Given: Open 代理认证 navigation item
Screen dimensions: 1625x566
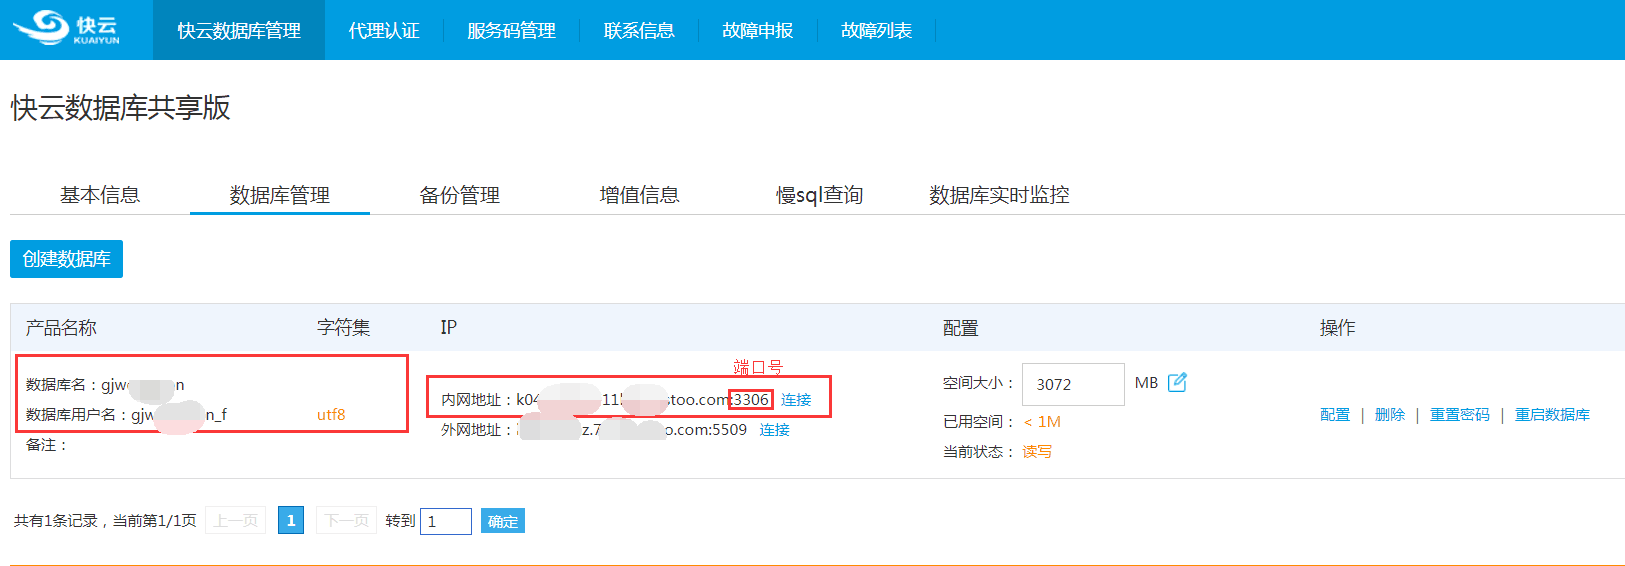Looking at the screenshot, I should [x=384, y=31].
